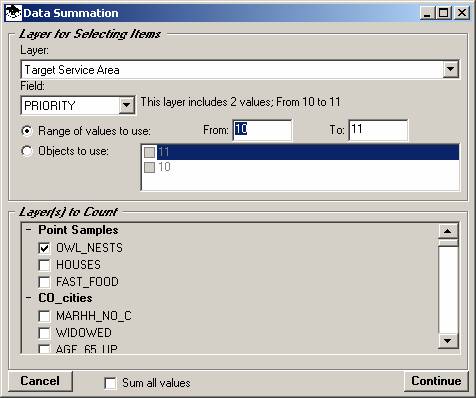Check the HOUSES checkbox
476x398 pixels.
click(44, 265)
